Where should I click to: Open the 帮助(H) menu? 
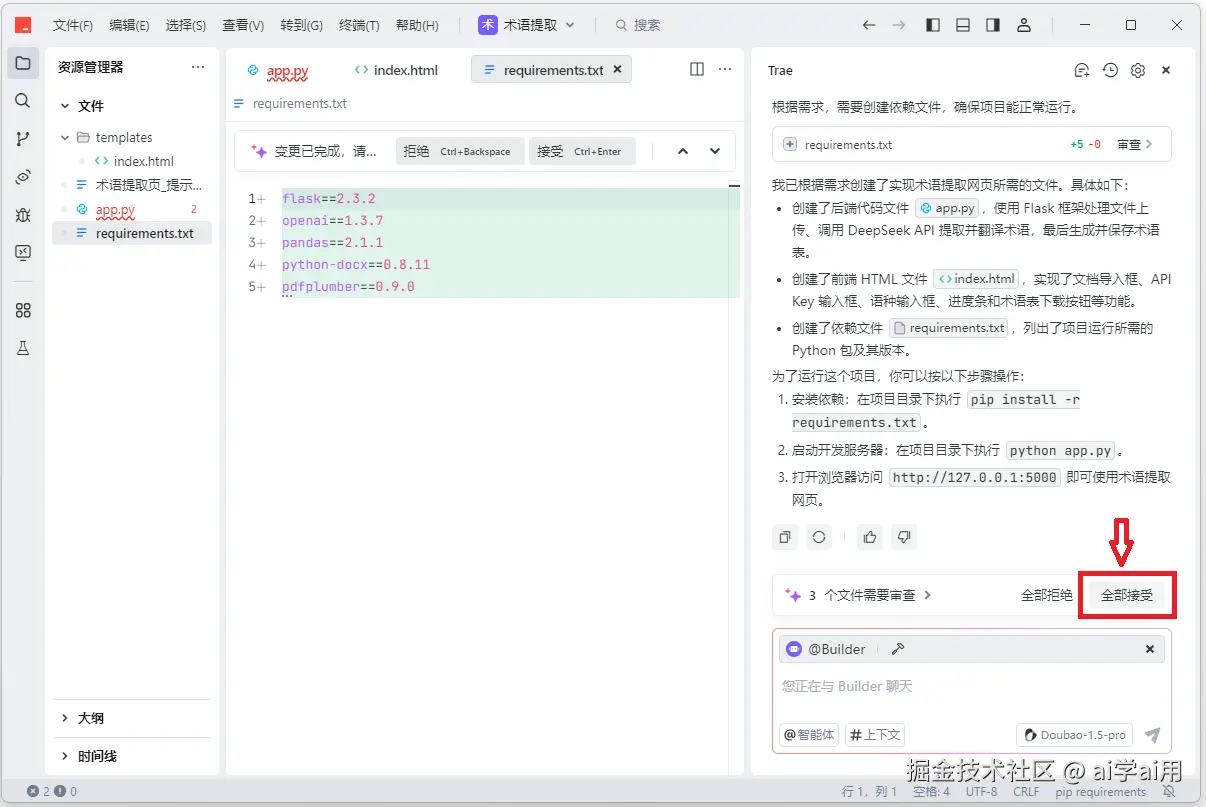[417, 25]
